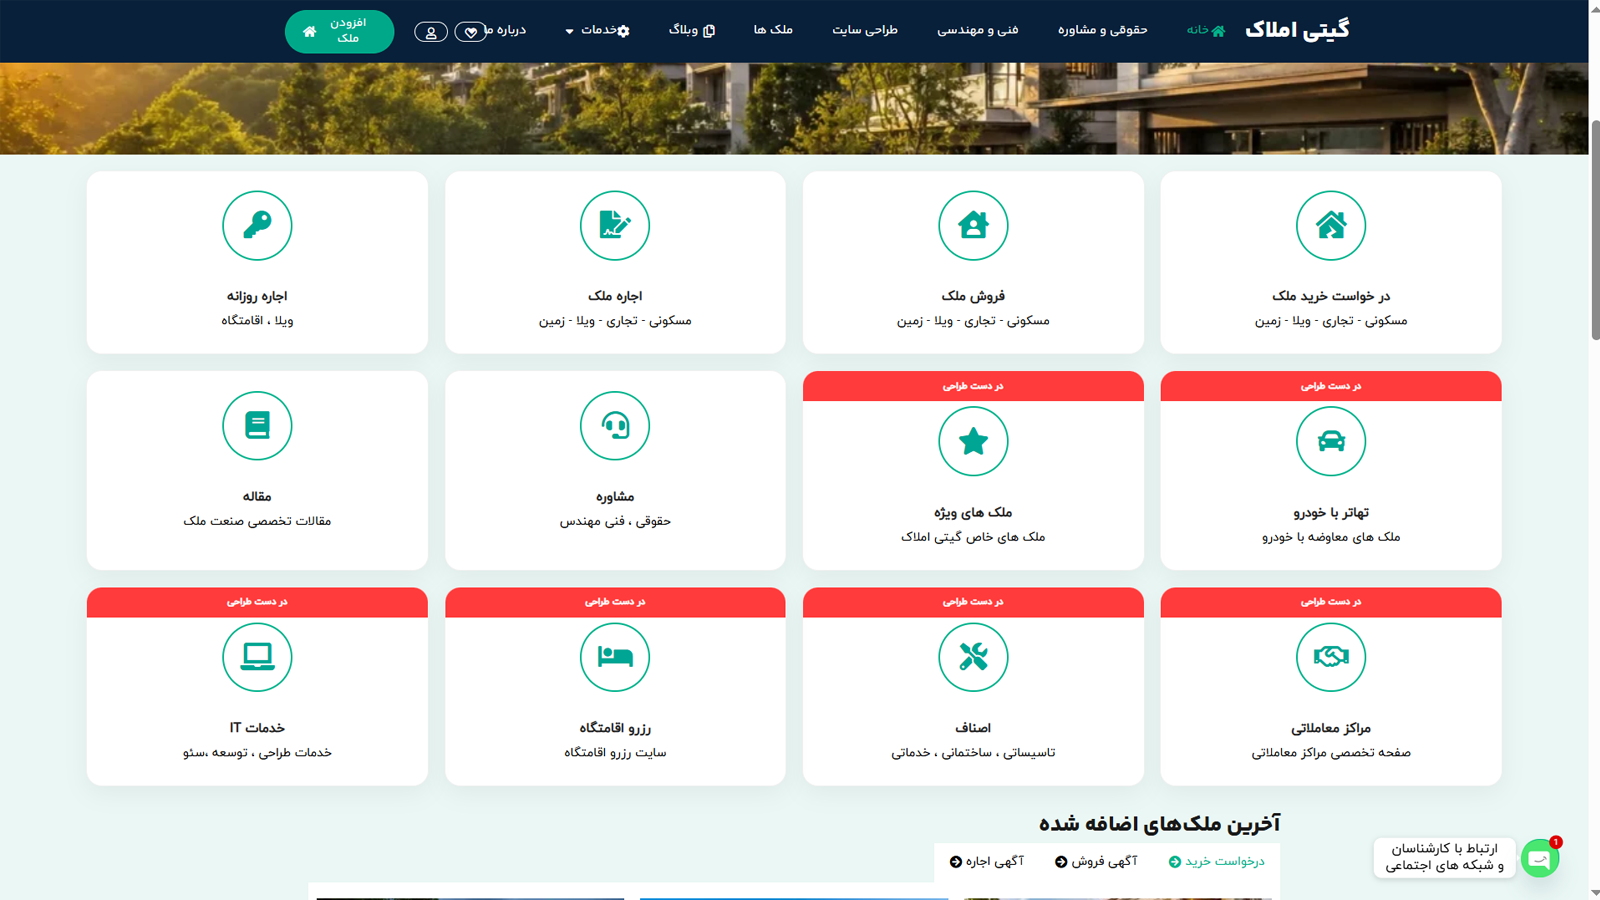The width and height of the screenshot is (1600, 900).
Task: Click the فروش ملک house icon
Action: [973, 226]
